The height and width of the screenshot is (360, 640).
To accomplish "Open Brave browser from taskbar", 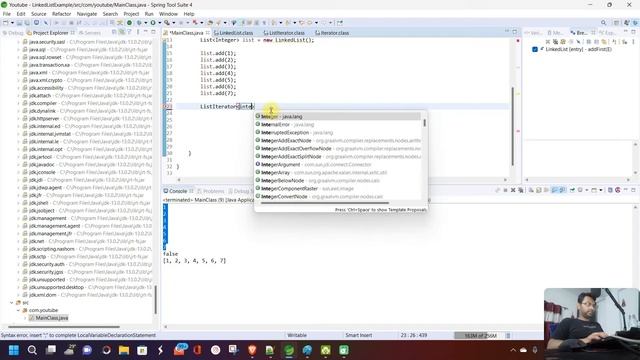I will 252,350.
